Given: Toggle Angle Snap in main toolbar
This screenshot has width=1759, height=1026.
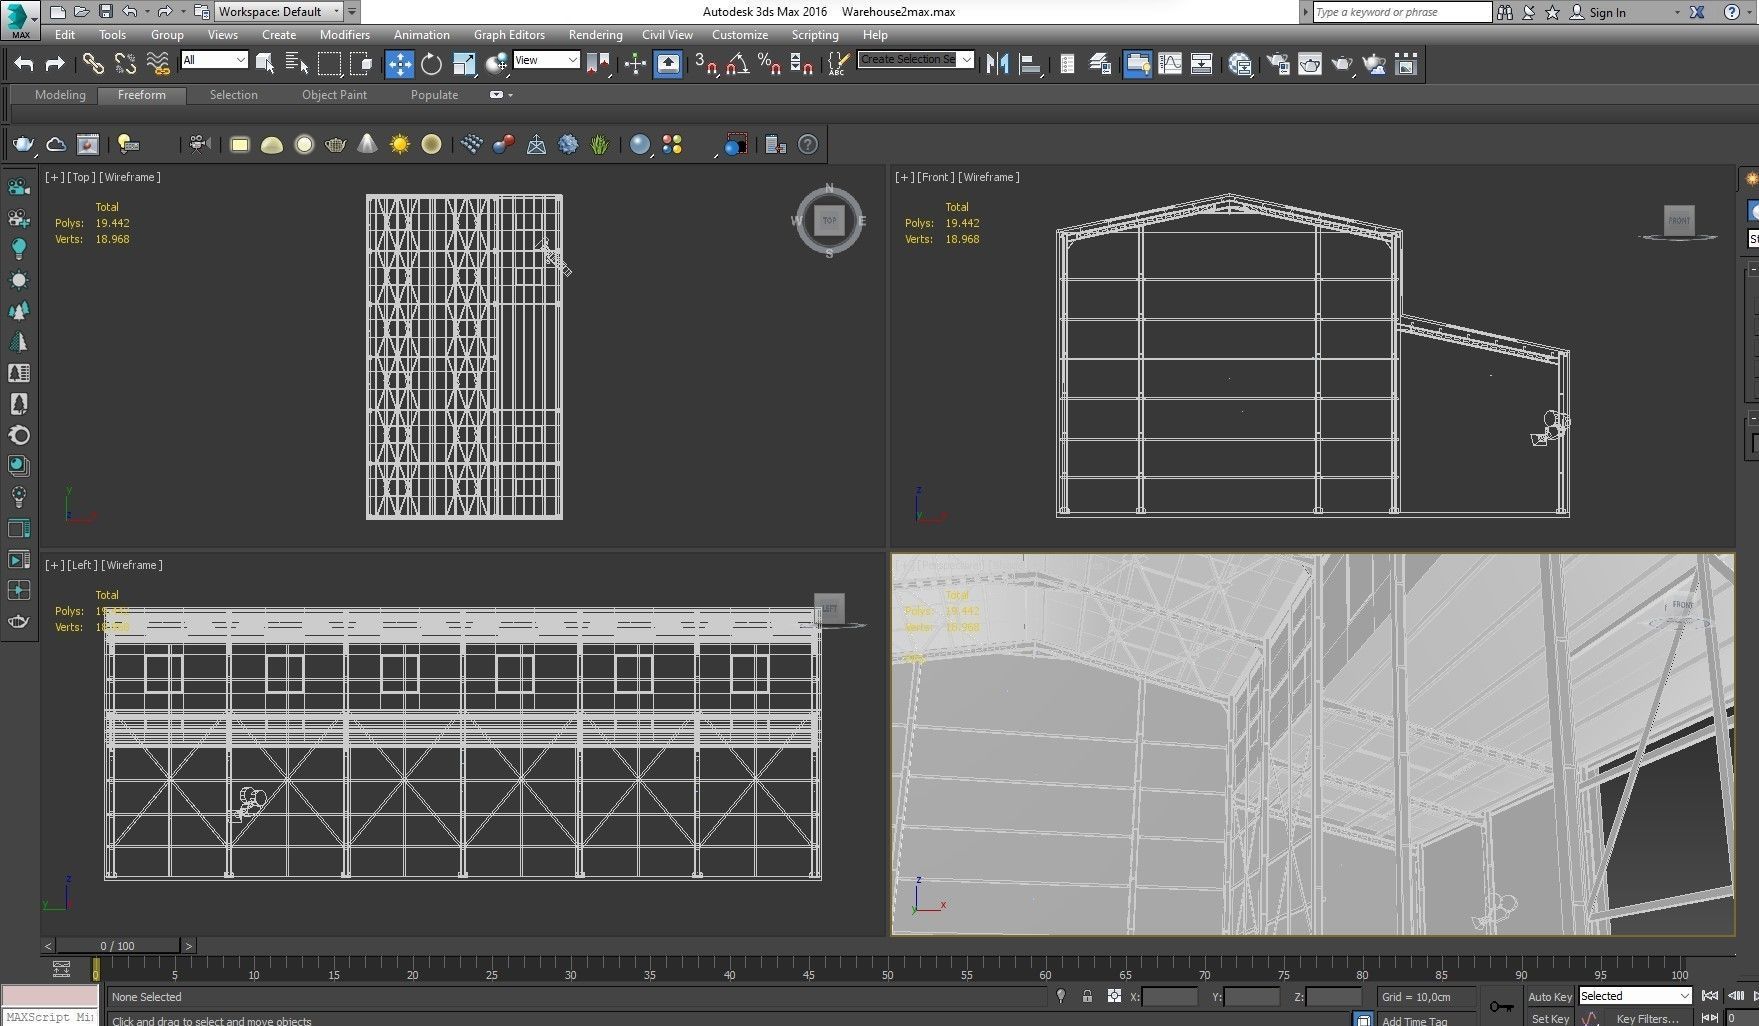Looking at the screenshot, I should (738, 64).
